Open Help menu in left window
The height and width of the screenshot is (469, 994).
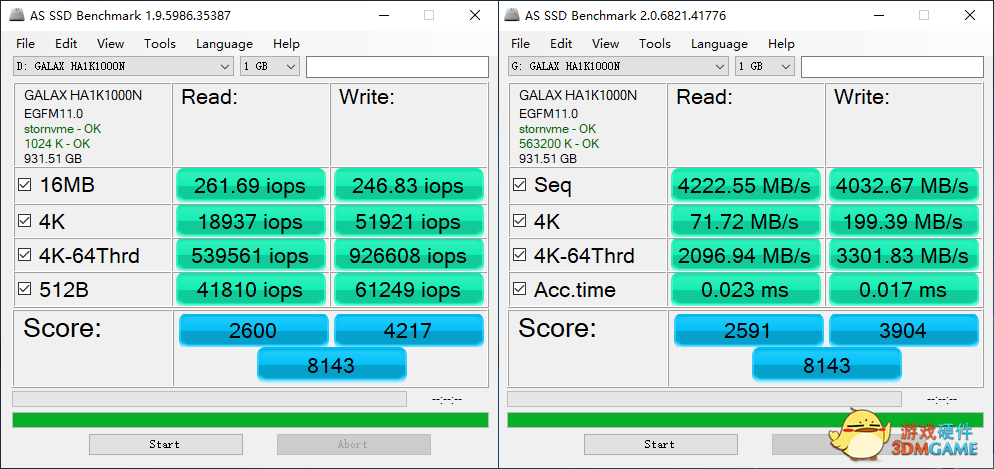(286, 44)
